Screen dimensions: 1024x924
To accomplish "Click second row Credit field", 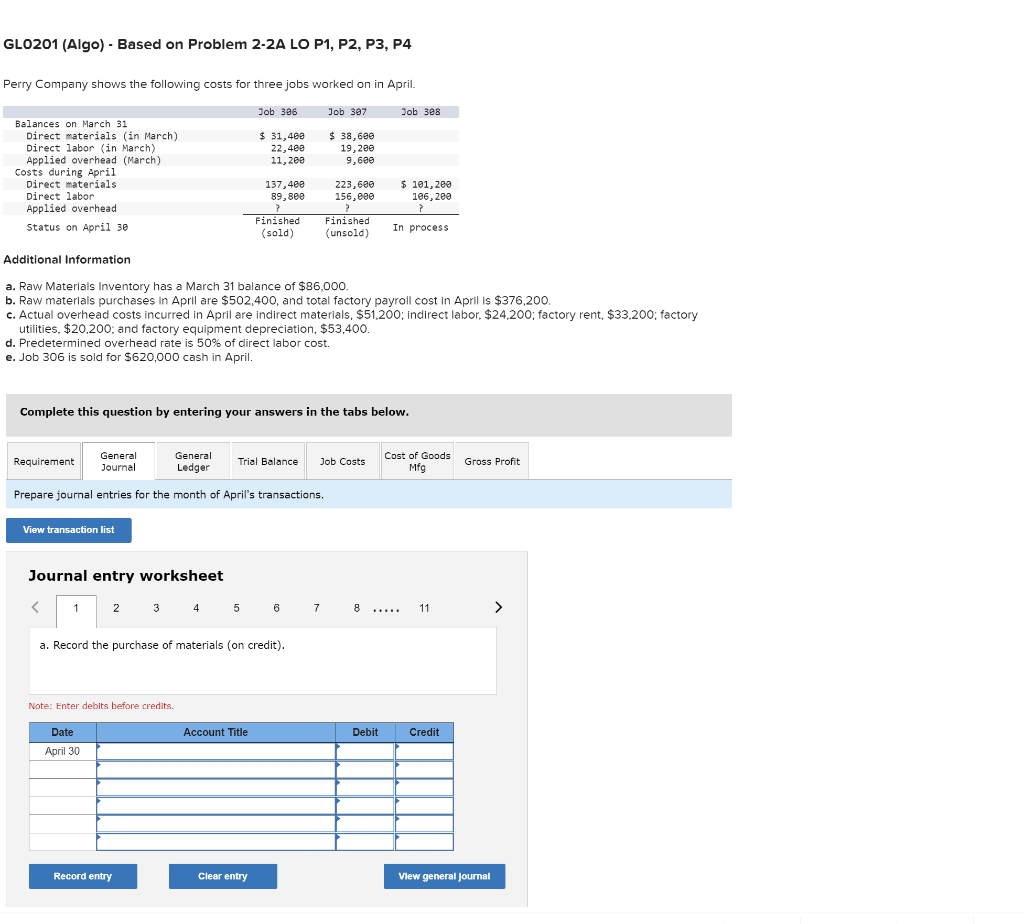I will tap(424, 770).
